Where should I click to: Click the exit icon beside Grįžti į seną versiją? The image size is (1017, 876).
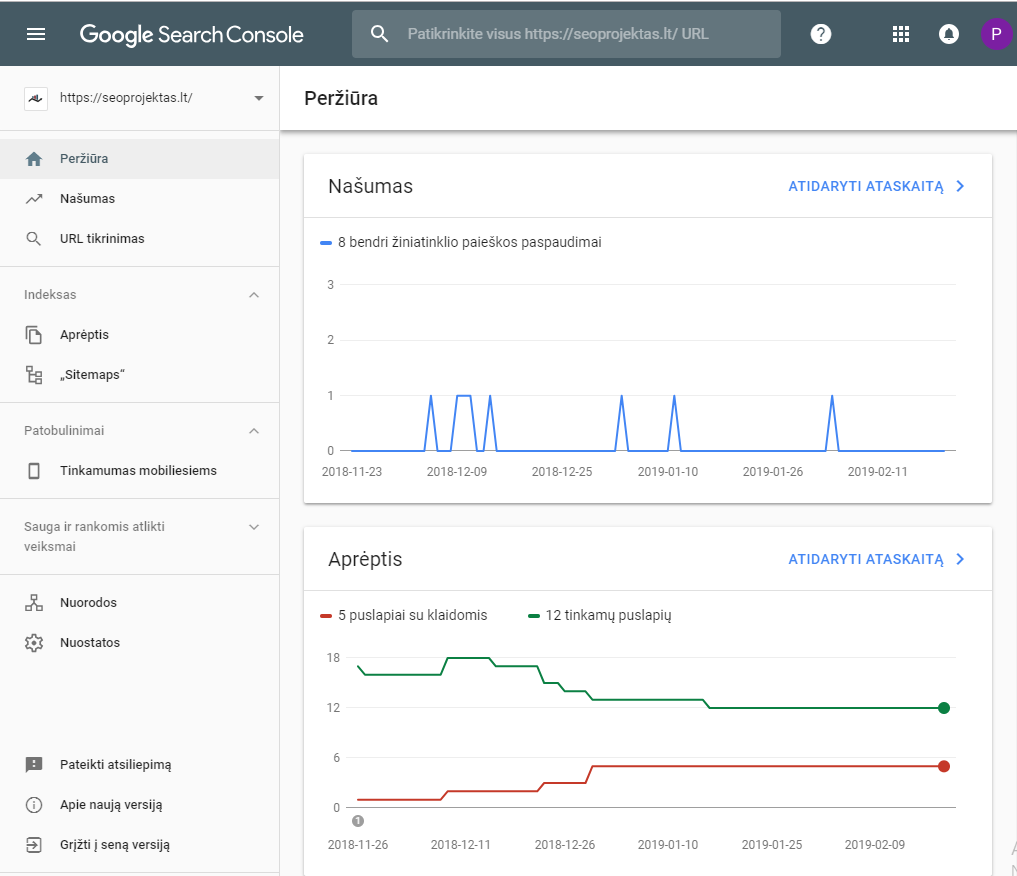pyautogui.click(x=34, y=845)
